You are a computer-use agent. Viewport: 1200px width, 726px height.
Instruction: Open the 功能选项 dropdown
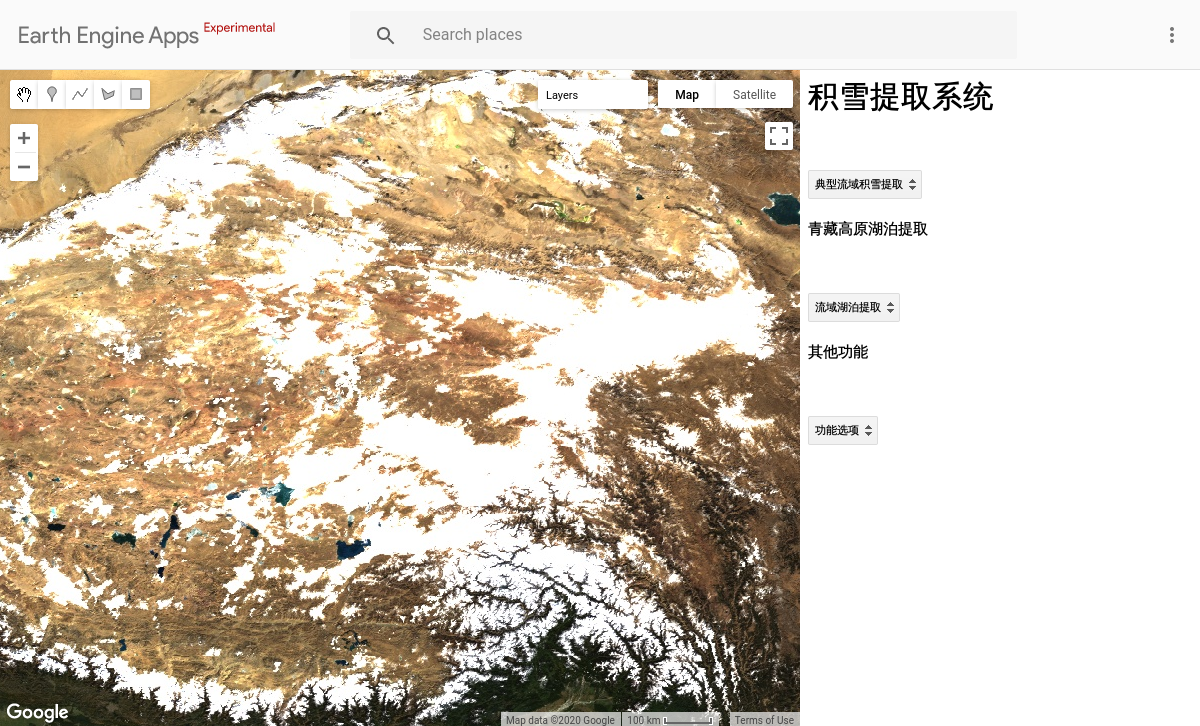coord(842,430)
